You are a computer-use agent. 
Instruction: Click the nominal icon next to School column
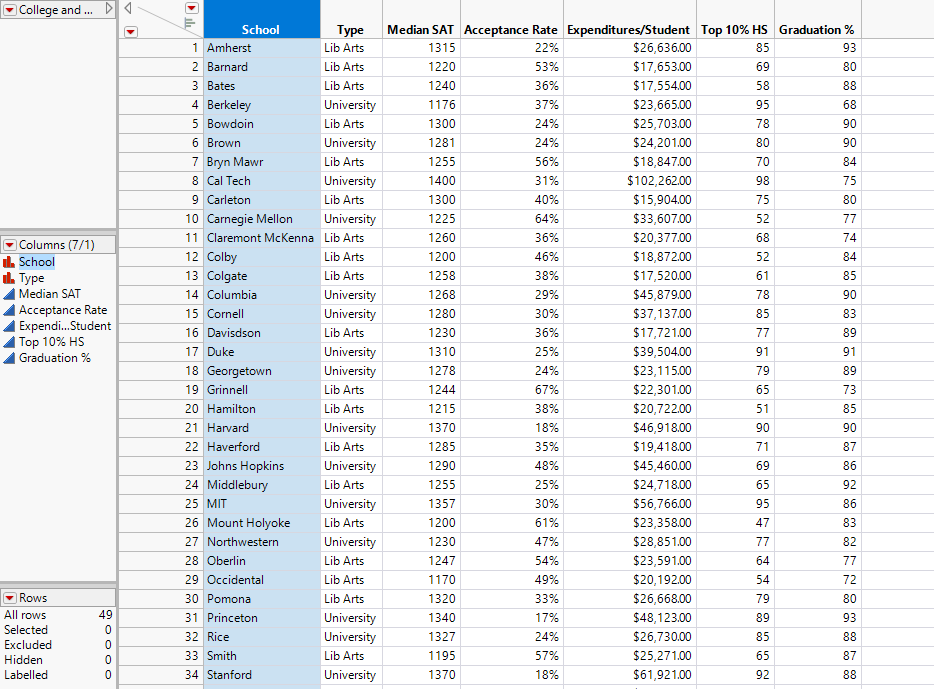click(x=9, y=262)
